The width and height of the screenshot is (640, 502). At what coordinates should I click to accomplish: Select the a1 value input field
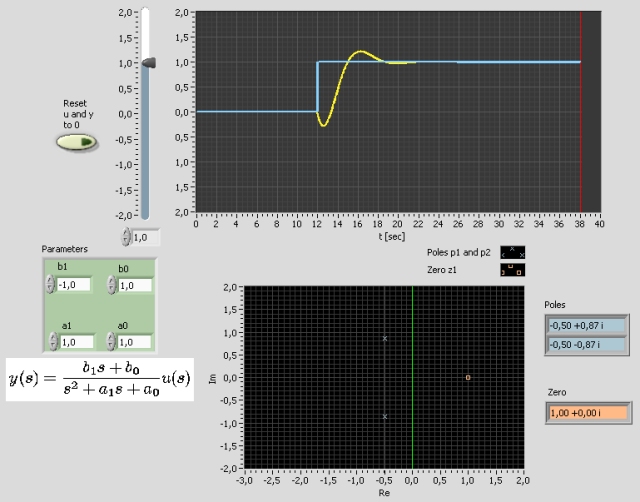click(x=74, y=341)
